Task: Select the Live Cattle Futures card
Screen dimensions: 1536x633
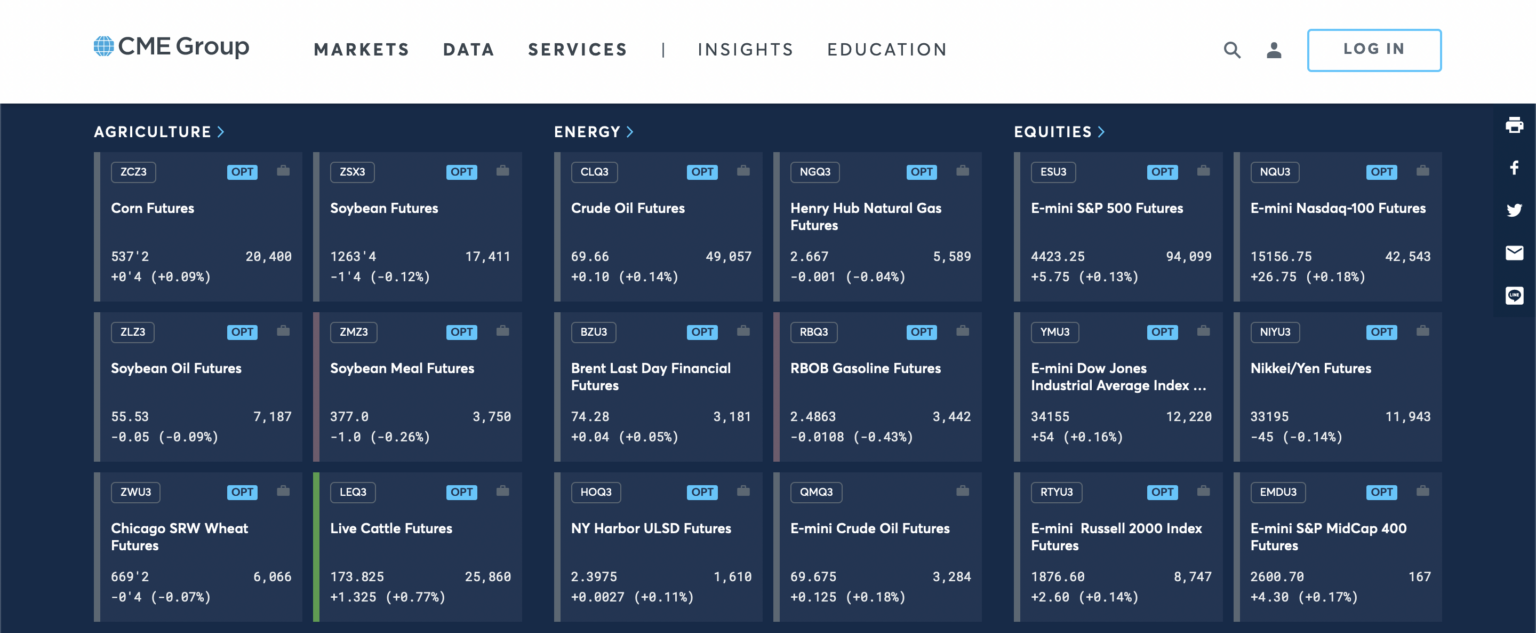Action: pyautogui.click(x=417, y=545)
